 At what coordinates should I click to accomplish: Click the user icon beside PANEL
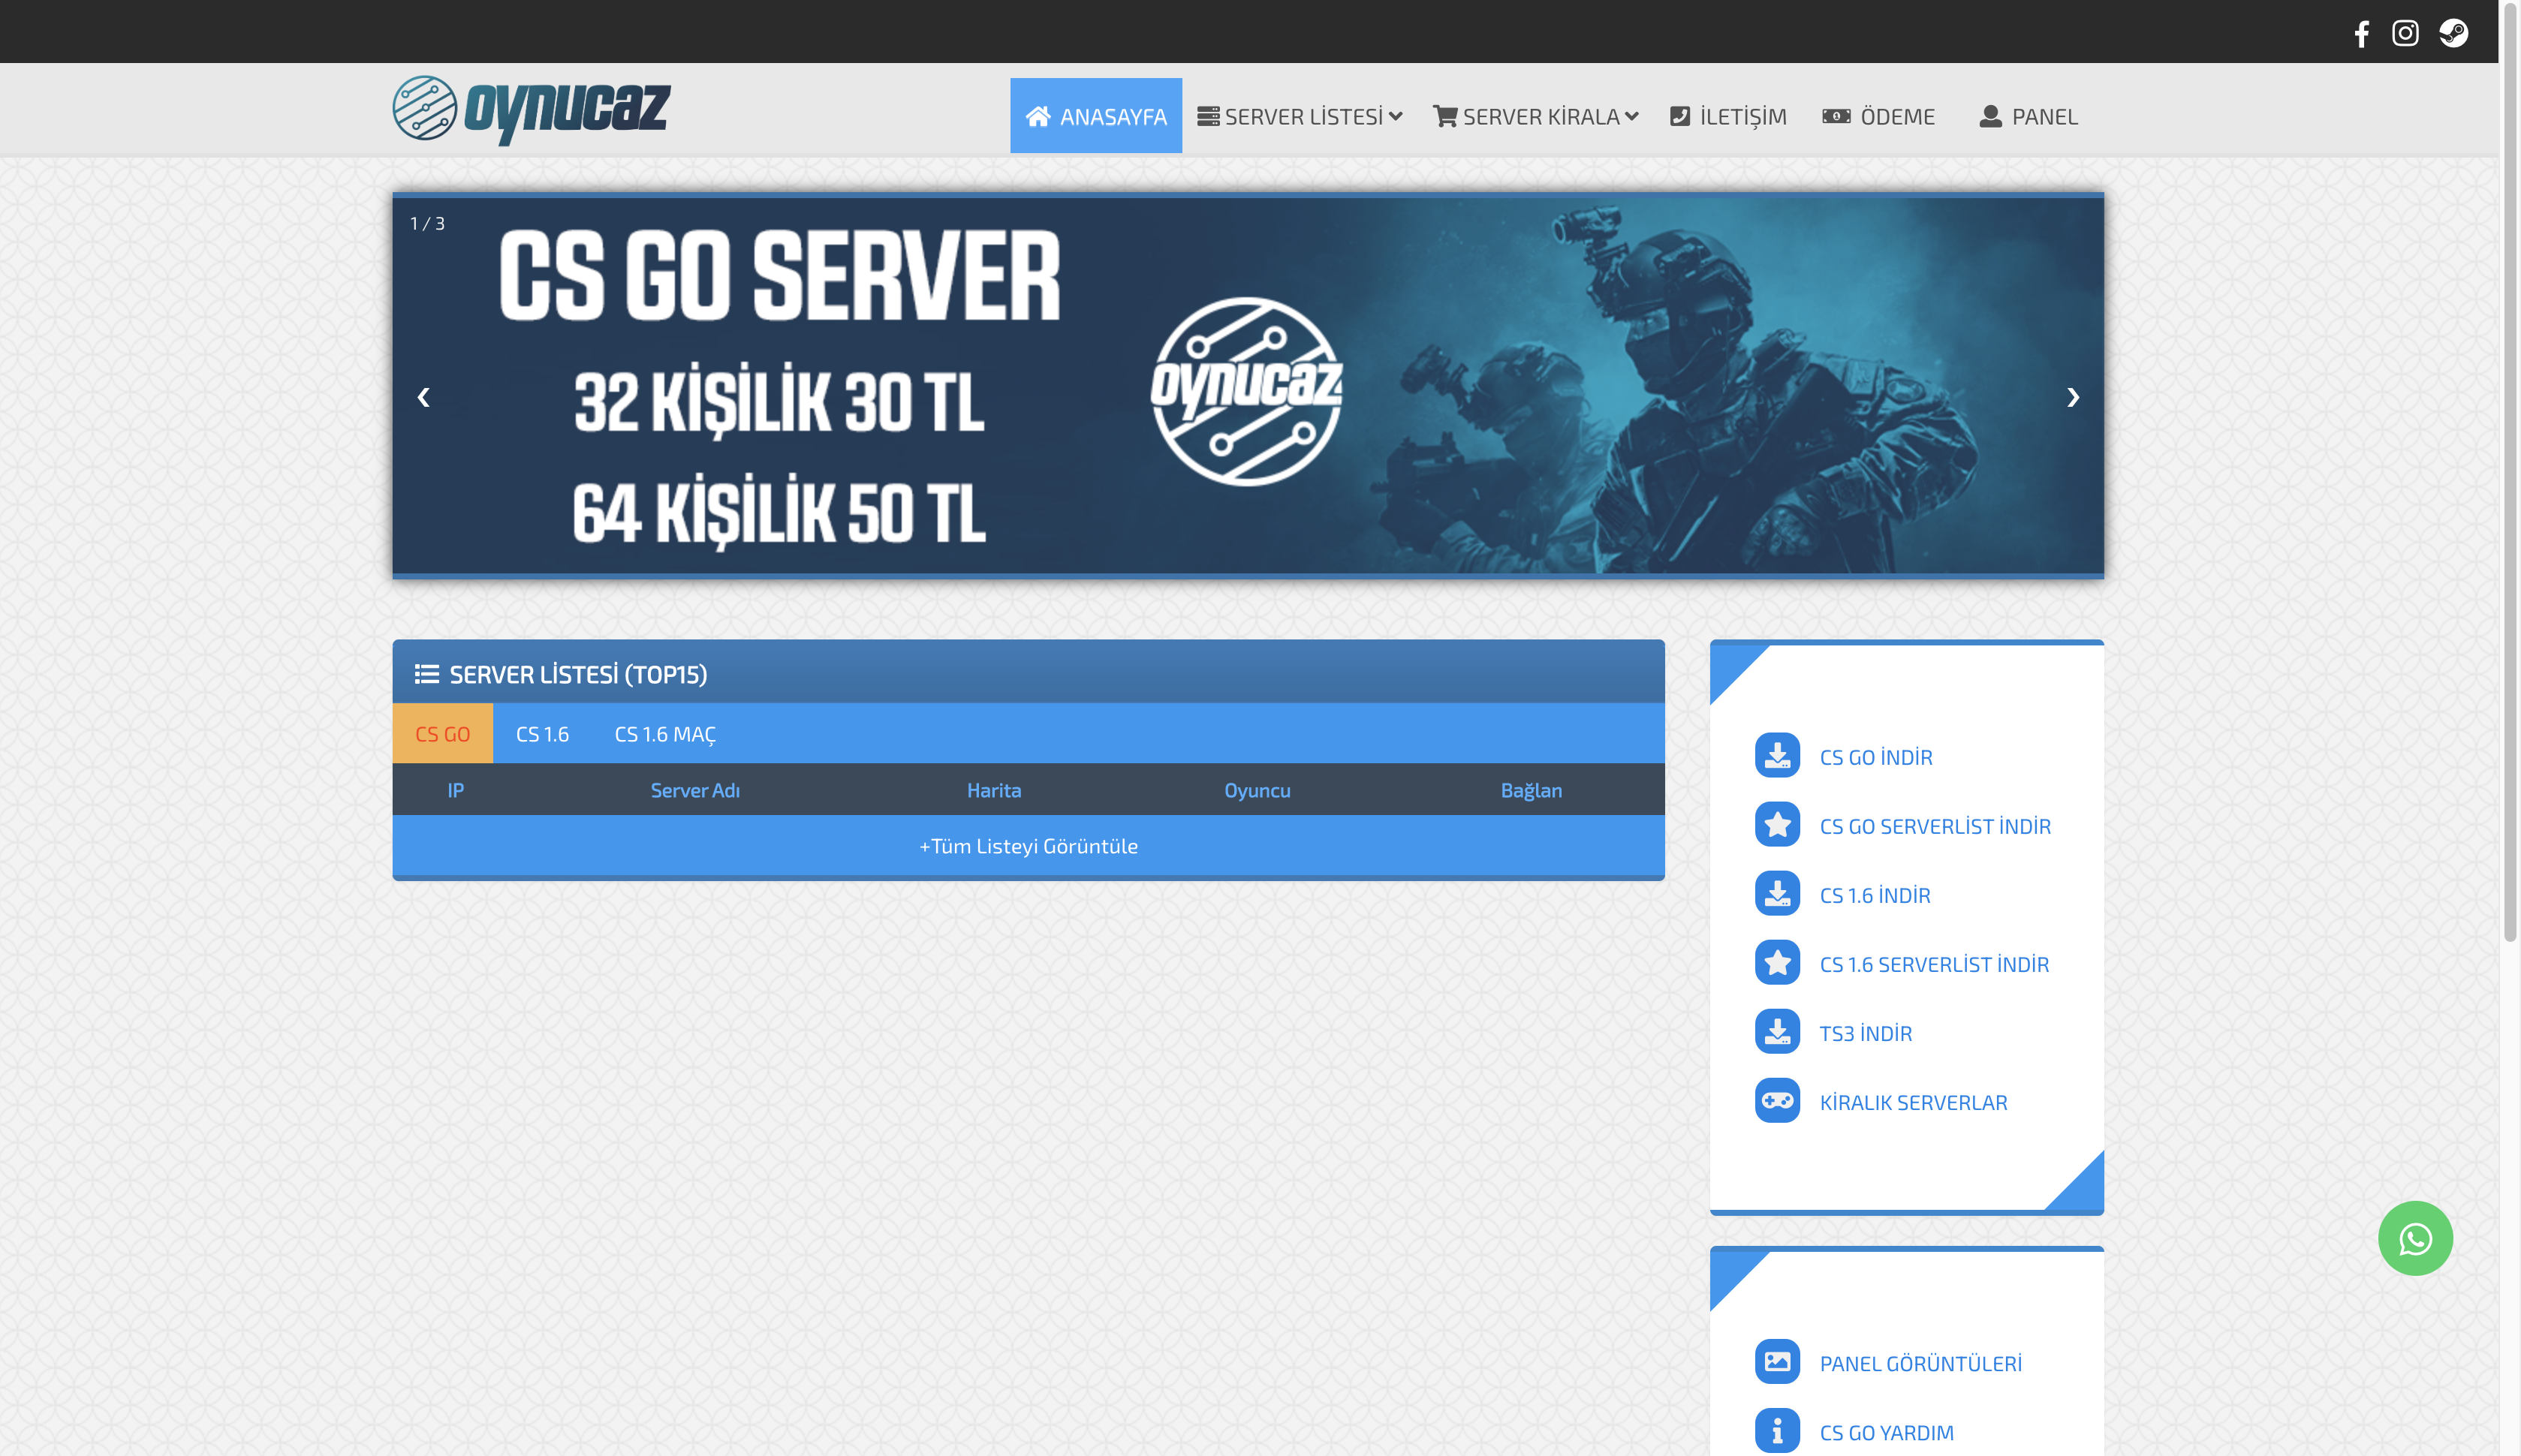tap(1990, 116)
